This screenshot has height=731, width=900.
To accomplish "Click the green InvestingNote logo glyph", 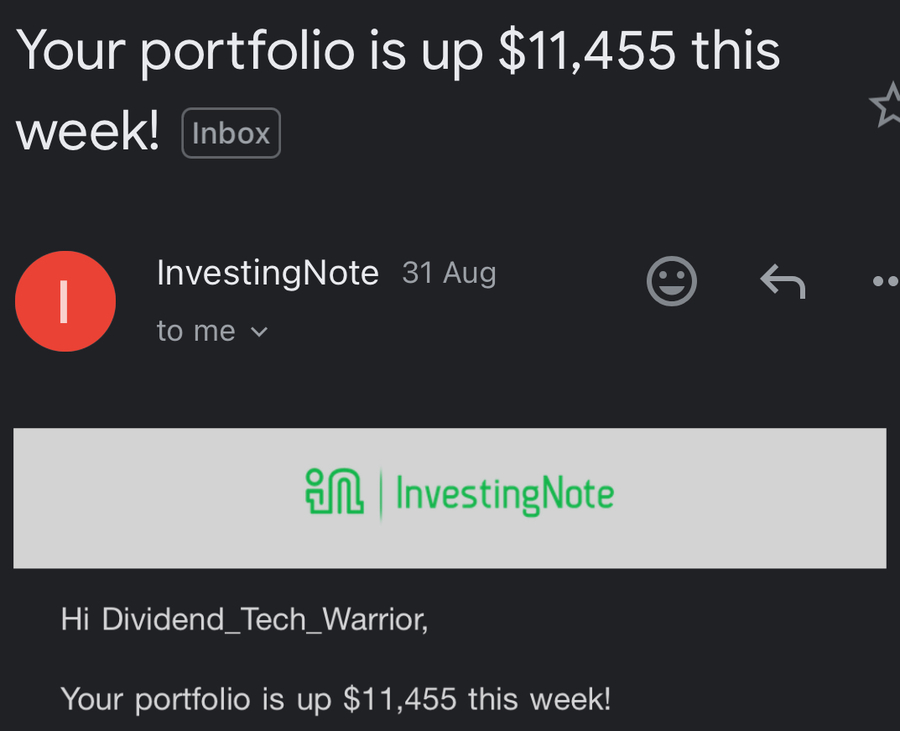I will coord(334,491).
